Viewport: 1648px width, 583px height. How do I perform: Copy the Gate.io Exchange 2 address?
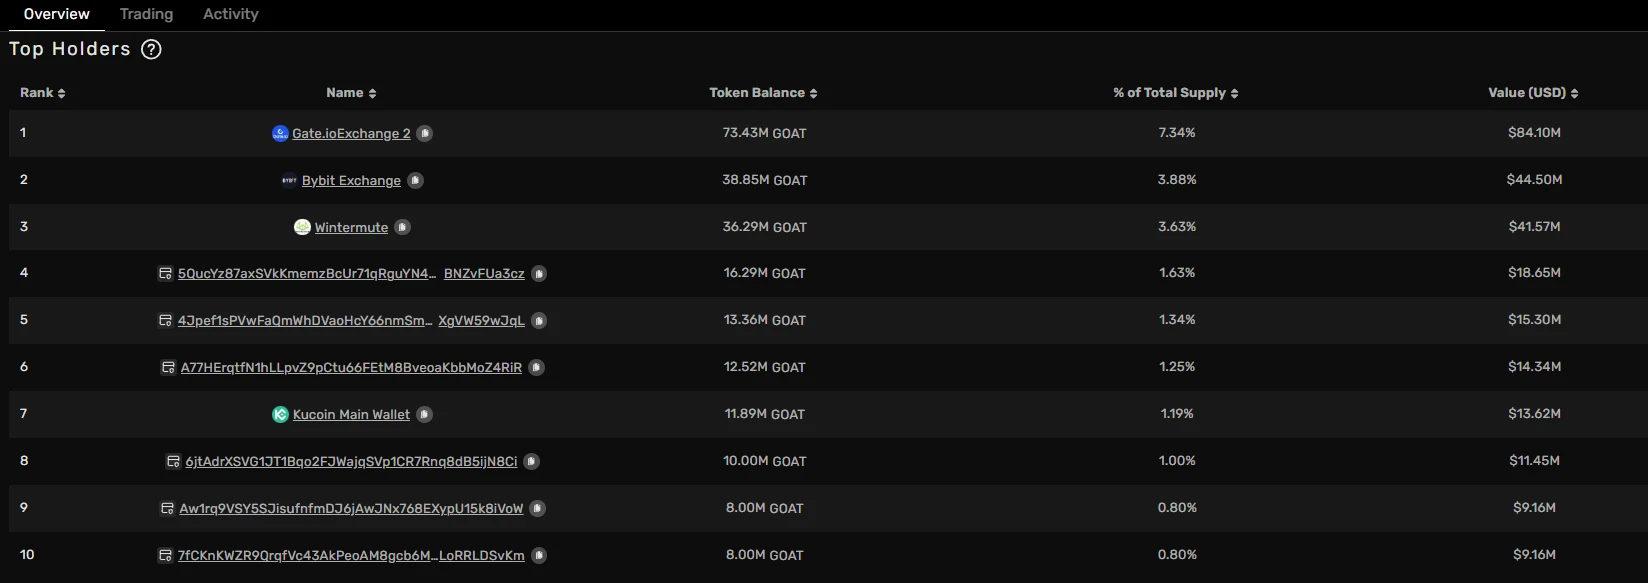(425, 133)
